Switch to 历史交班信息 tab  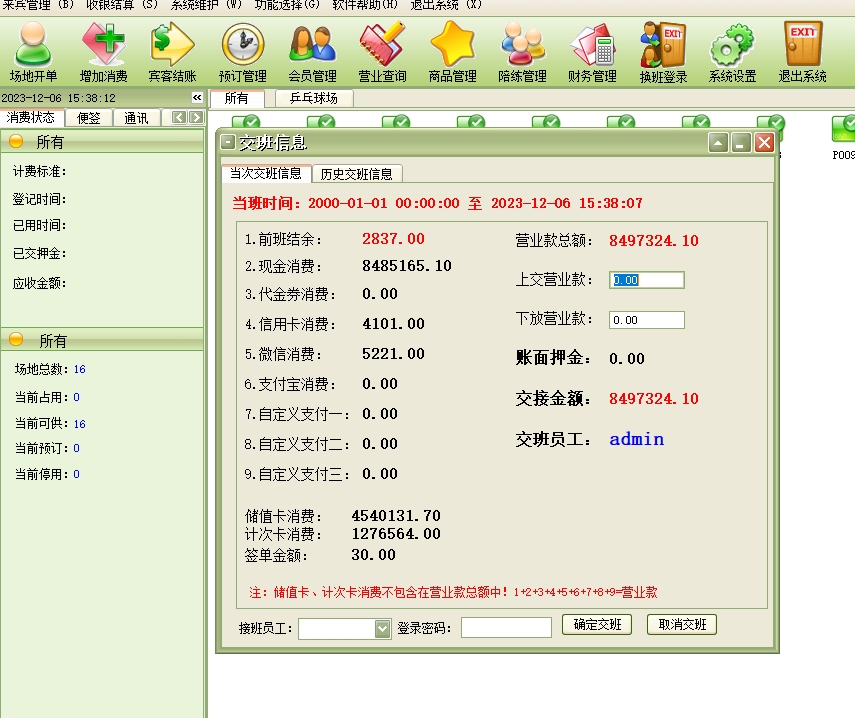tap(356, 174)
